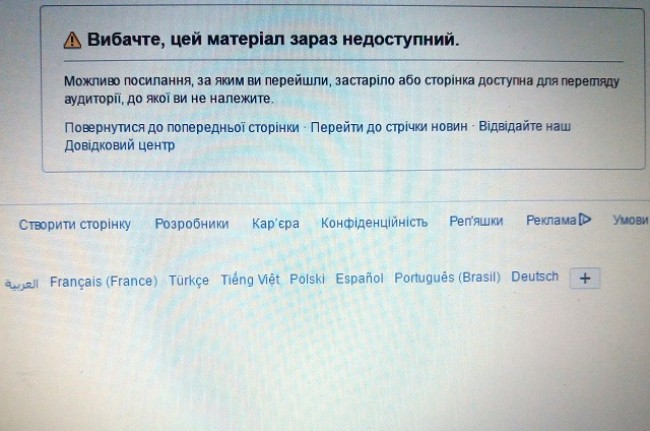Screen dimensions: 650x431
Task: Go to 'Перейти до стрічки новин'
Action: pyautogui.click(x=389, y=126)
